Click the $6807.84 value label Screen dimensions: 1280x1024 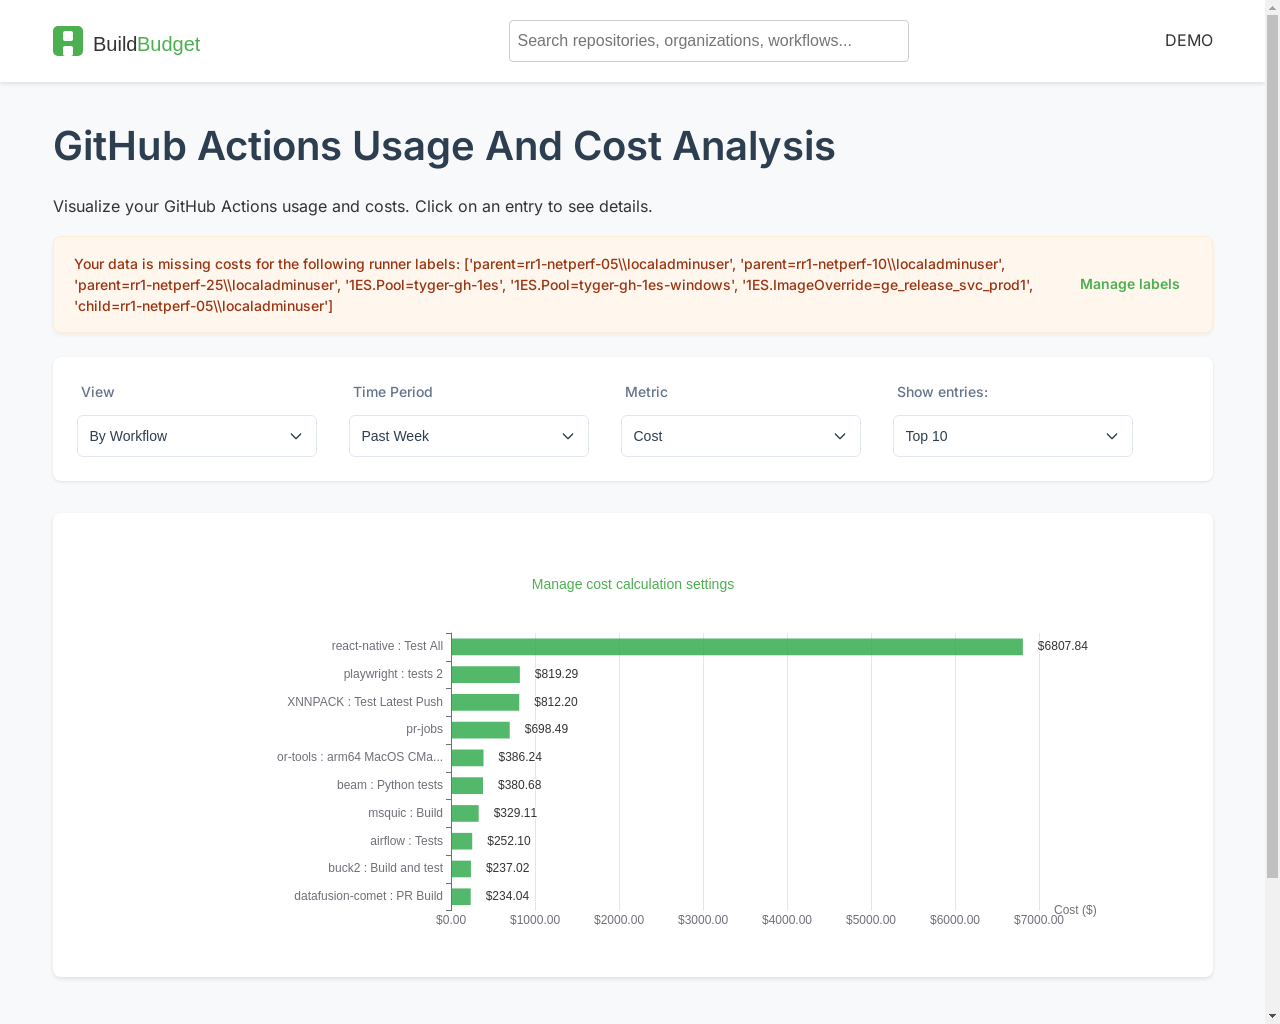point(1063,646)
